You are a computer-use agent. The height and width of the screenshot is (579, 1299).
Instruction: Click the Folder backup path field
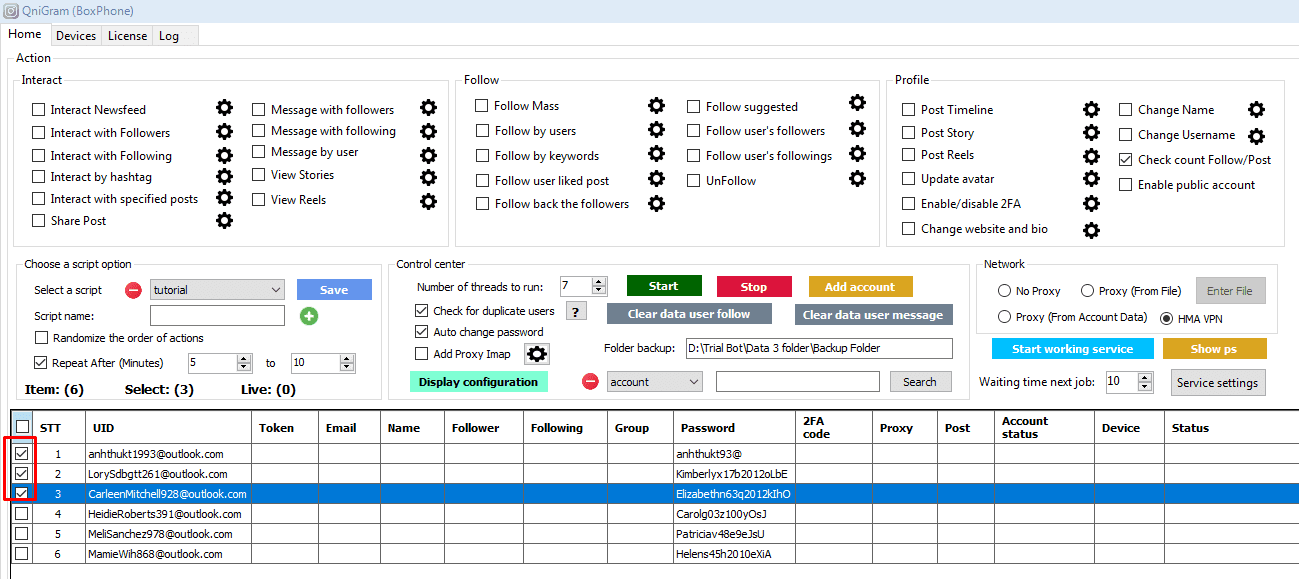(818, 348)
